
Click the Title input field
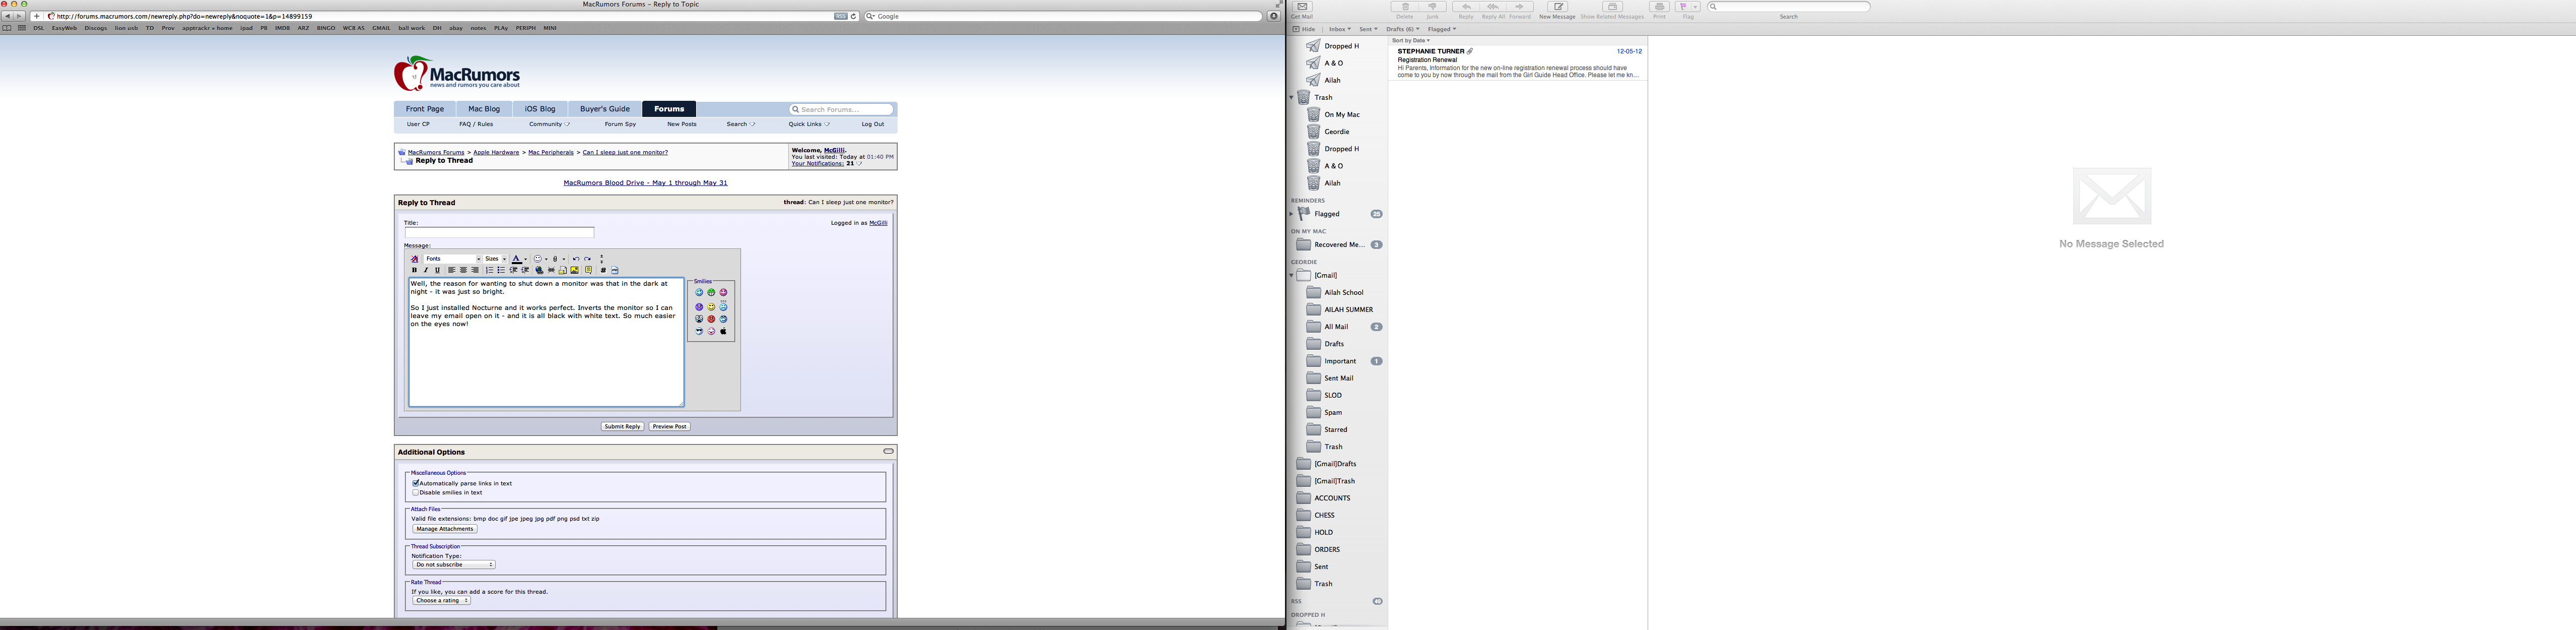click(499, 232)
